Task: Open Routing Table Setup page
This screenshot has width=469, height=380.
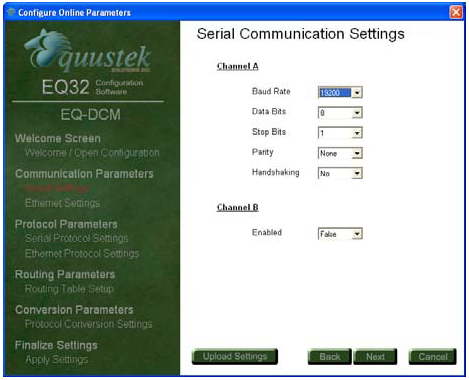Action: click(x=69, y=289)
